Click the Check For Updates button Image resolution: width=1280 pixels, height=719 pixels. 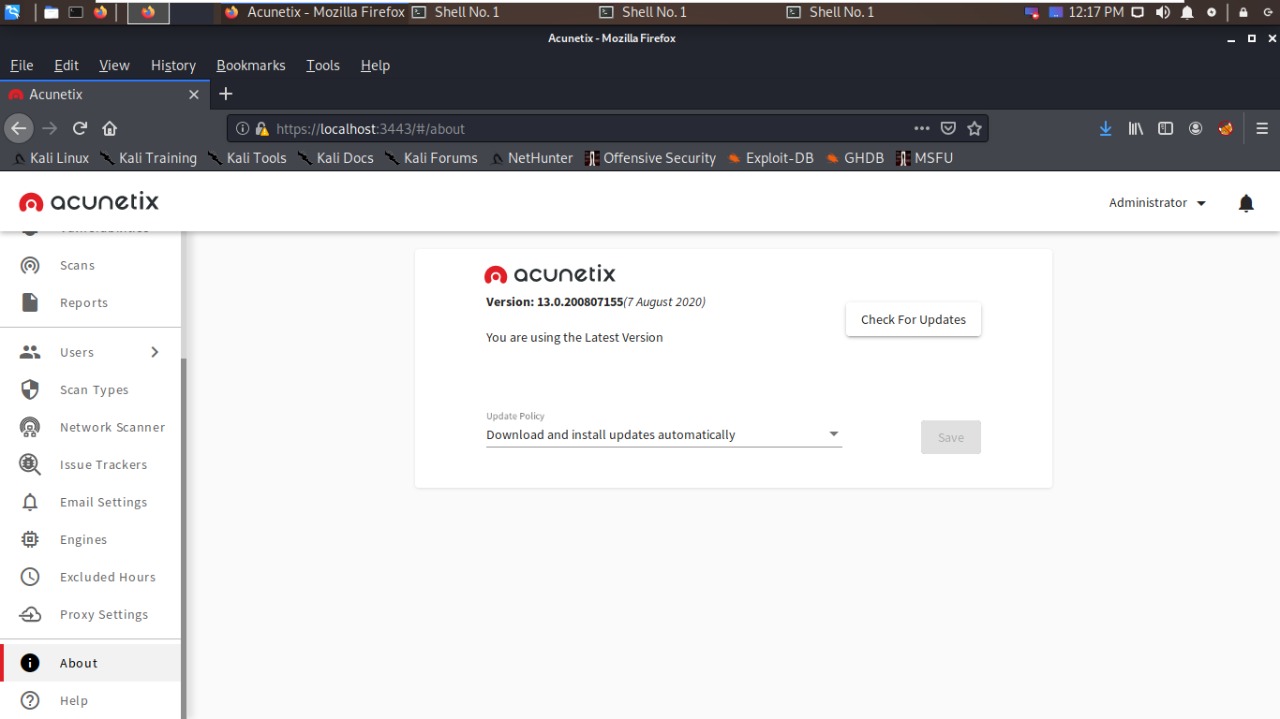pos(913,320)
